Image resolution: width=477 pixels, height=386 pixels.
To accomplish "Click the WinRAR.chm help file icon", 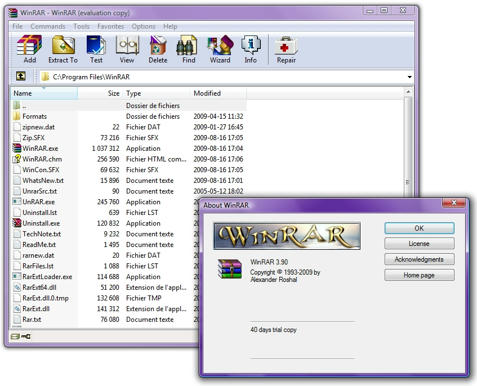I will click(x=17, y=159).
